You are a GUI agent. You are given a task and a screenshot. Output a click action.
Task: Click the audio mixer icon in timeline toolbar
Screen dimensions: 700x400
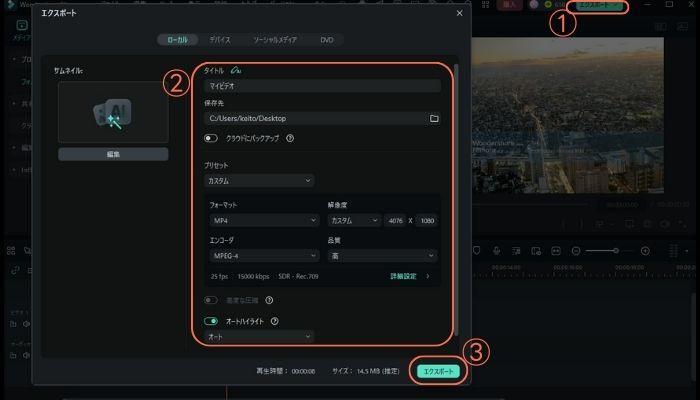pyautogui.click(x=516, y=251)
